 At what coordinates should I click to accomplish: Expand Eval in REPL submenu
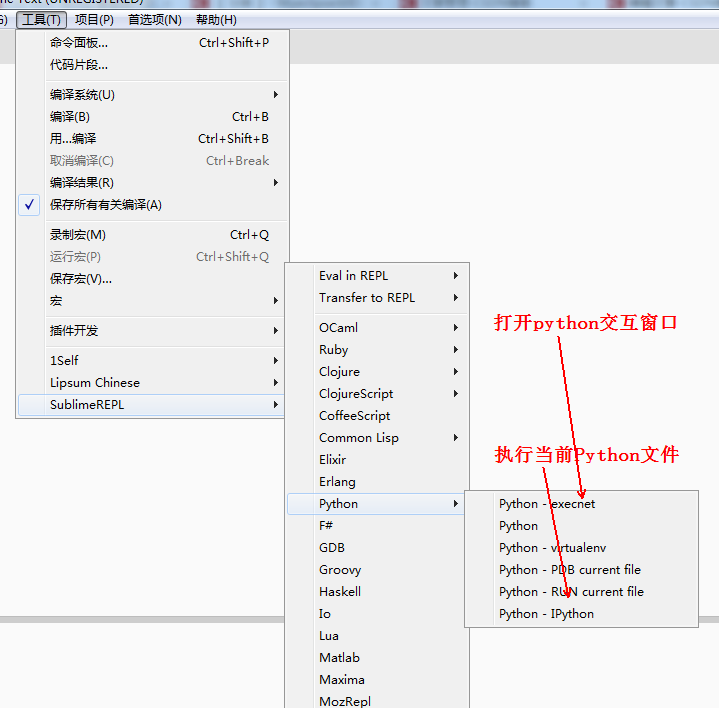(x=377, y=276)
